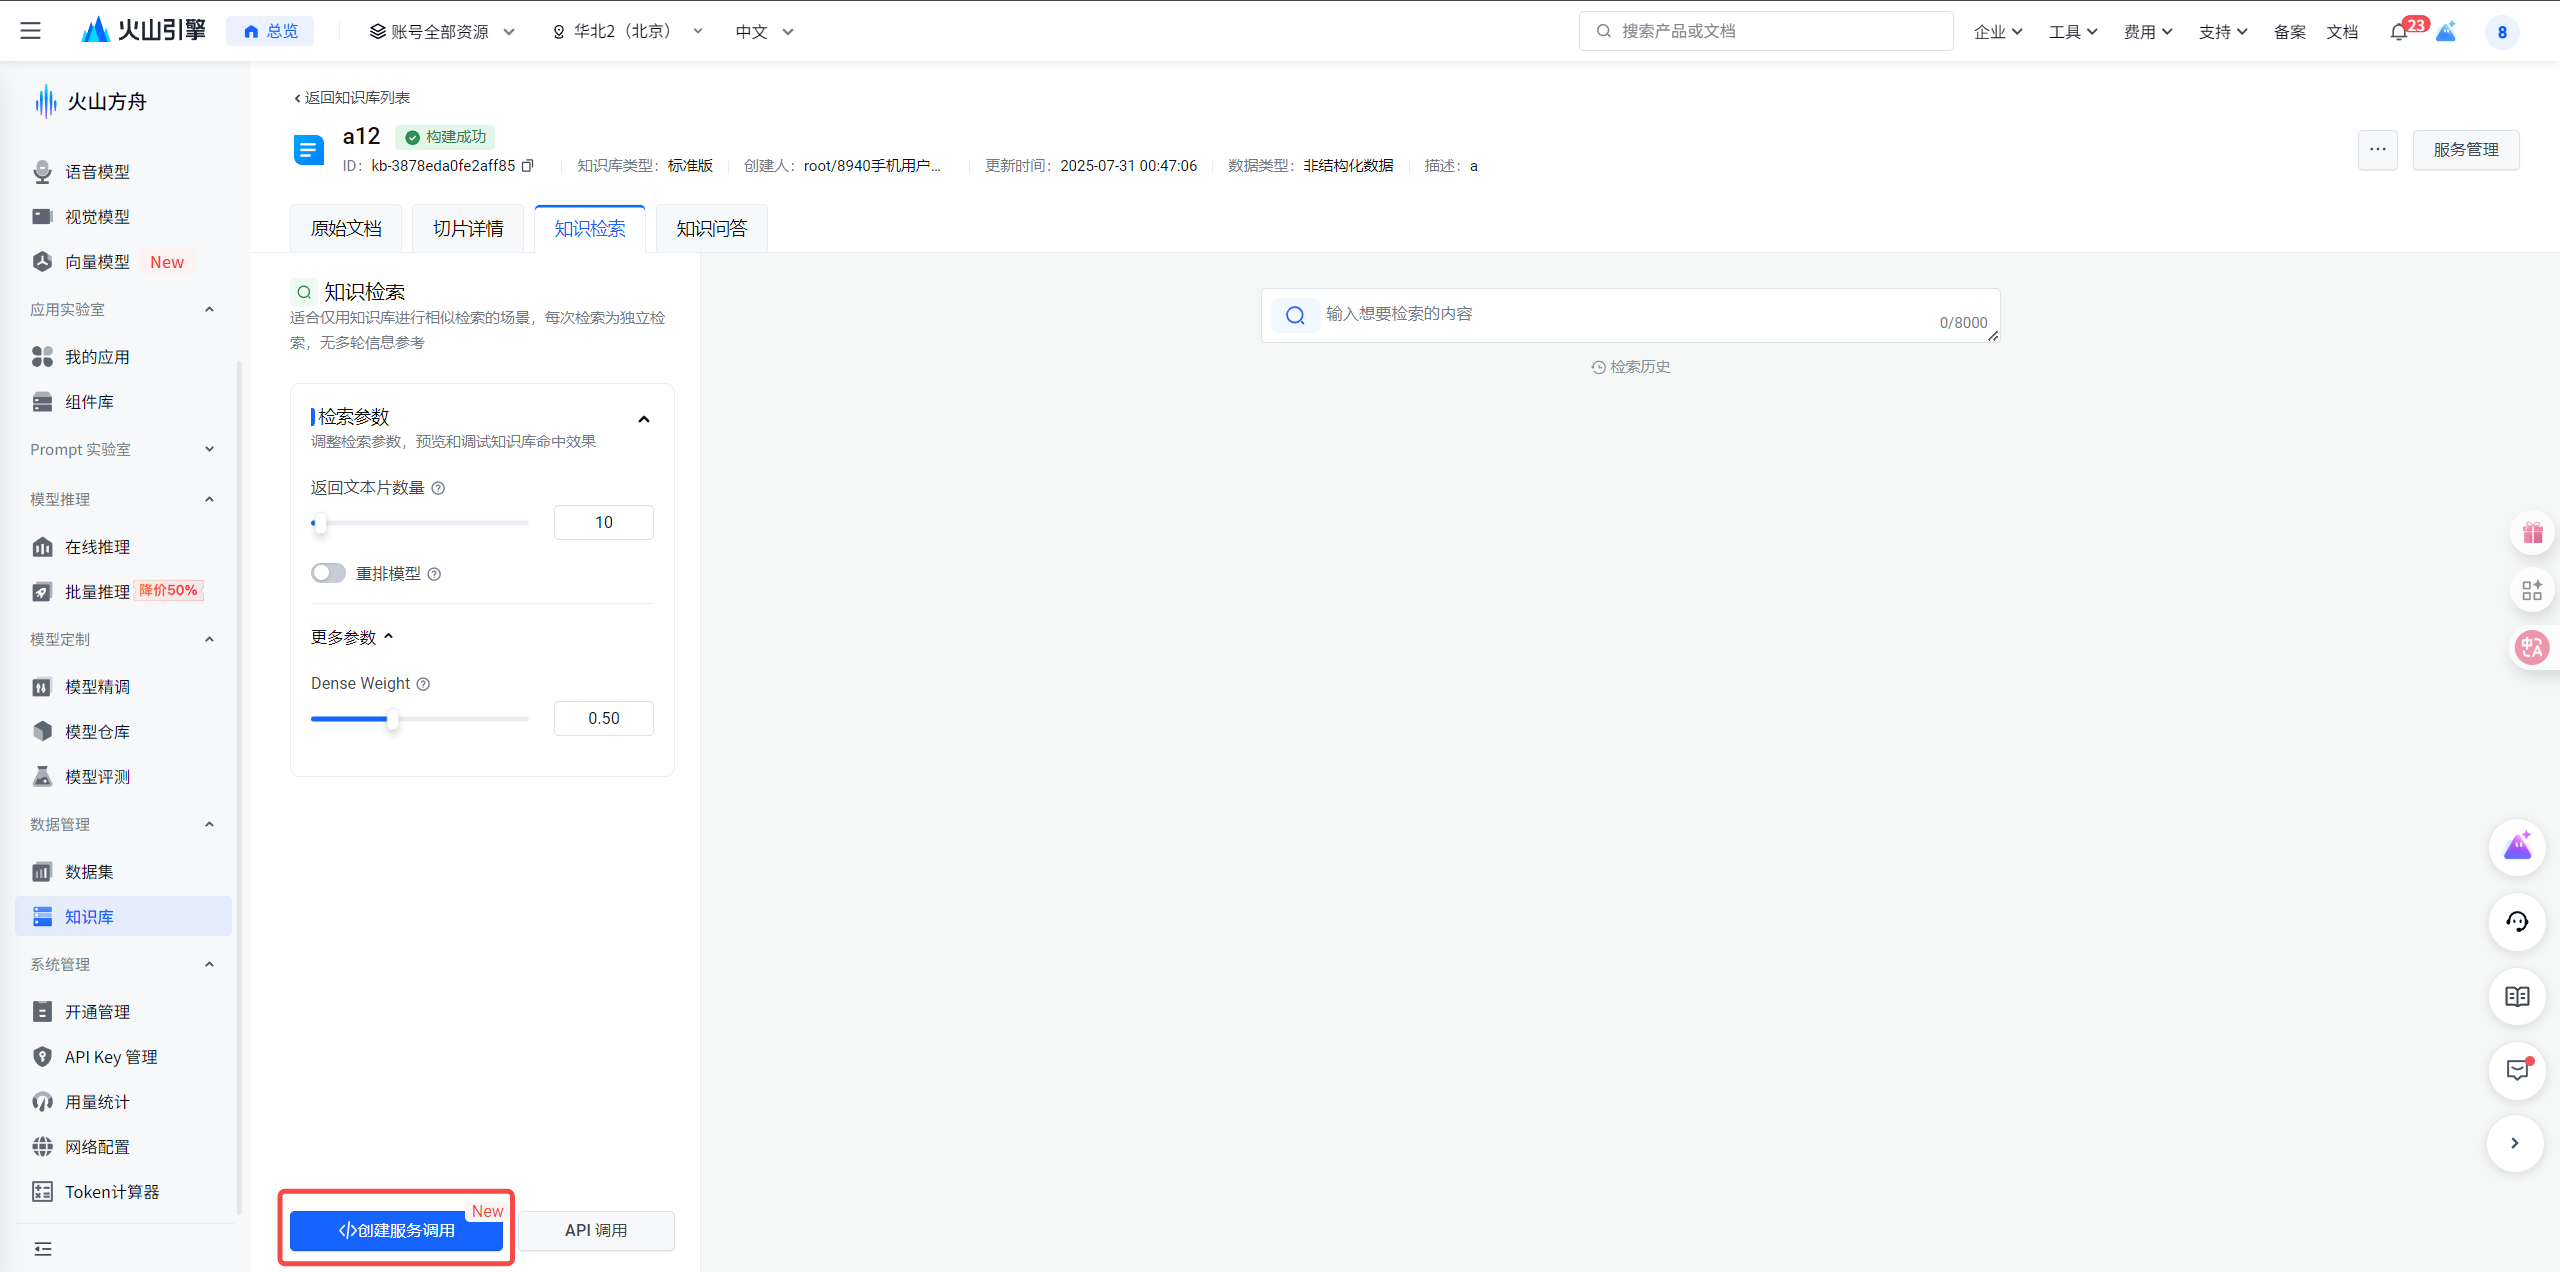Open the user avatar menu
The image size is (2560, 1272).
tap(2502, 32)
